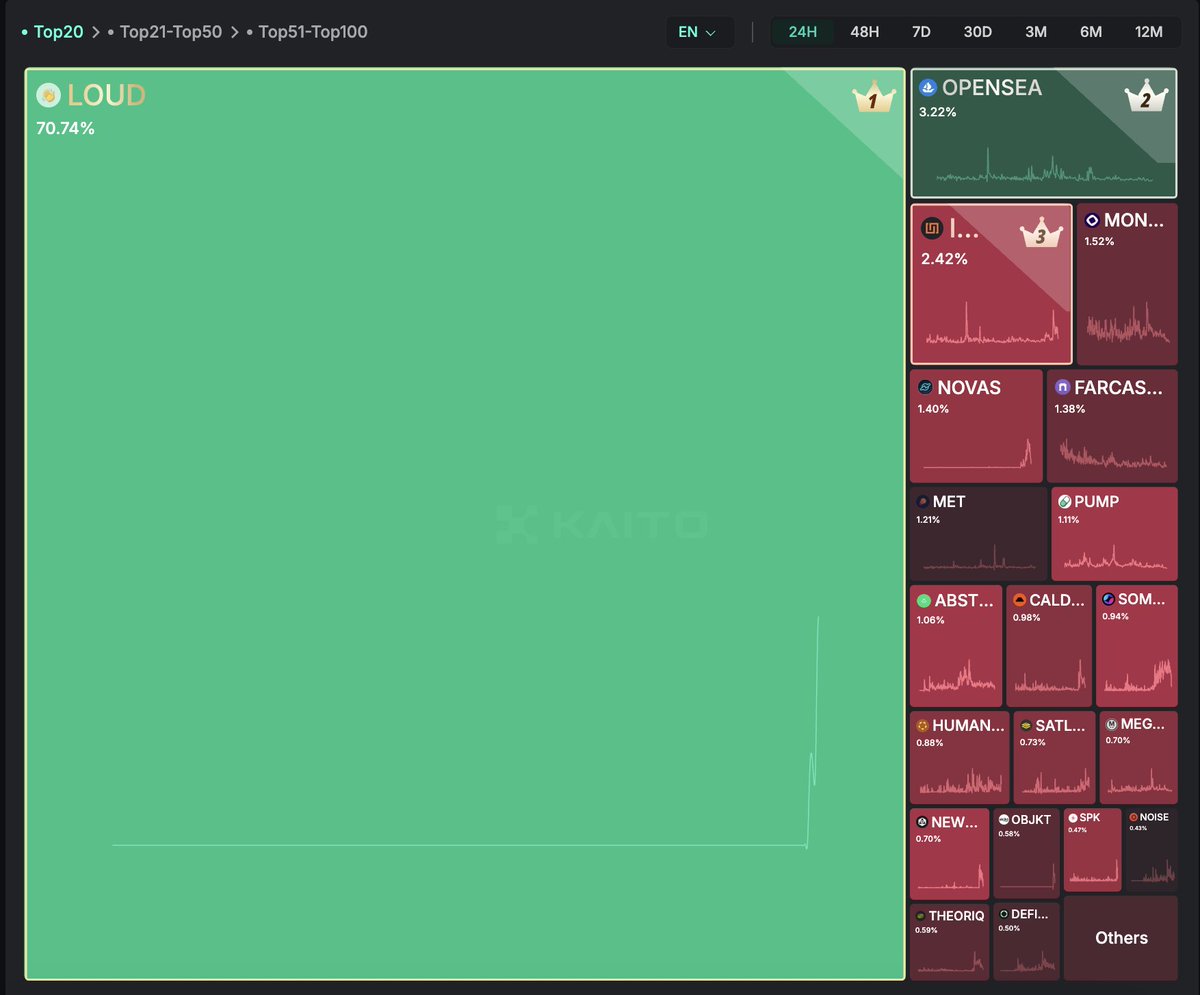
Task: Click the OPENSEA project name
Action: tap(992, 87)
